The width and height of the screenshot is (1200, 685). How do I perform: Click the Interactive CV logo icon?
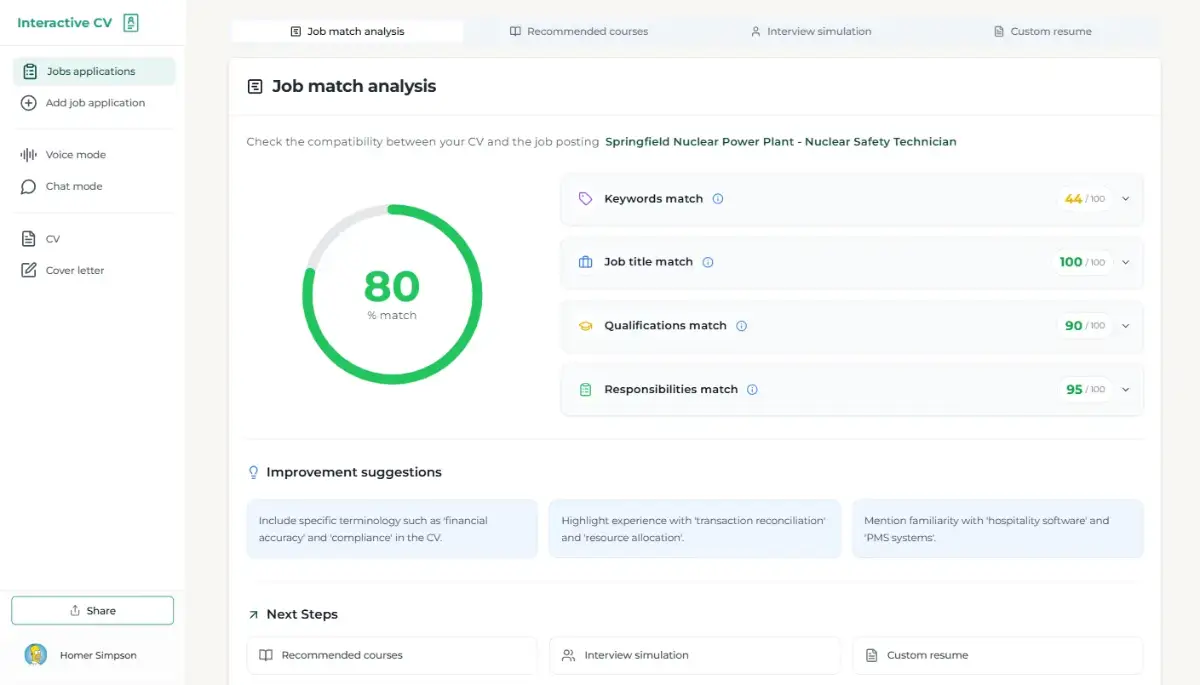[131, 23]
